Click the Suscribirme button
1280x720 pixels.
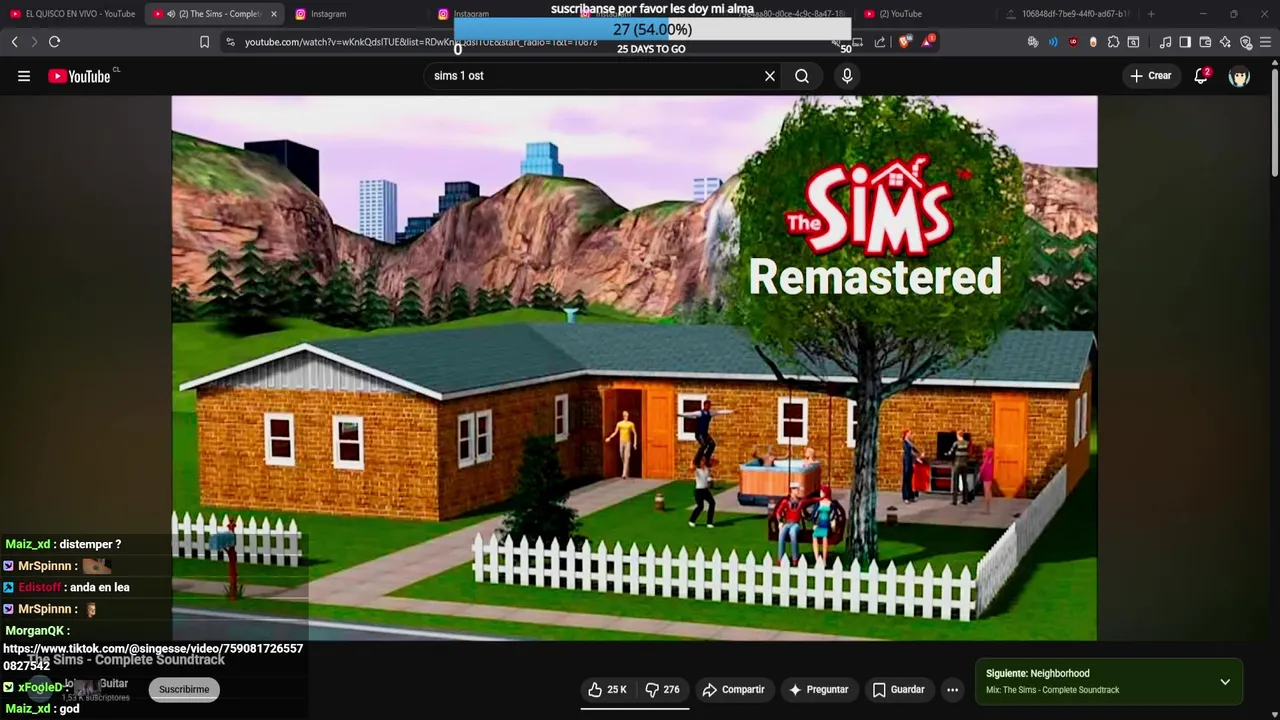click(184, 689)
